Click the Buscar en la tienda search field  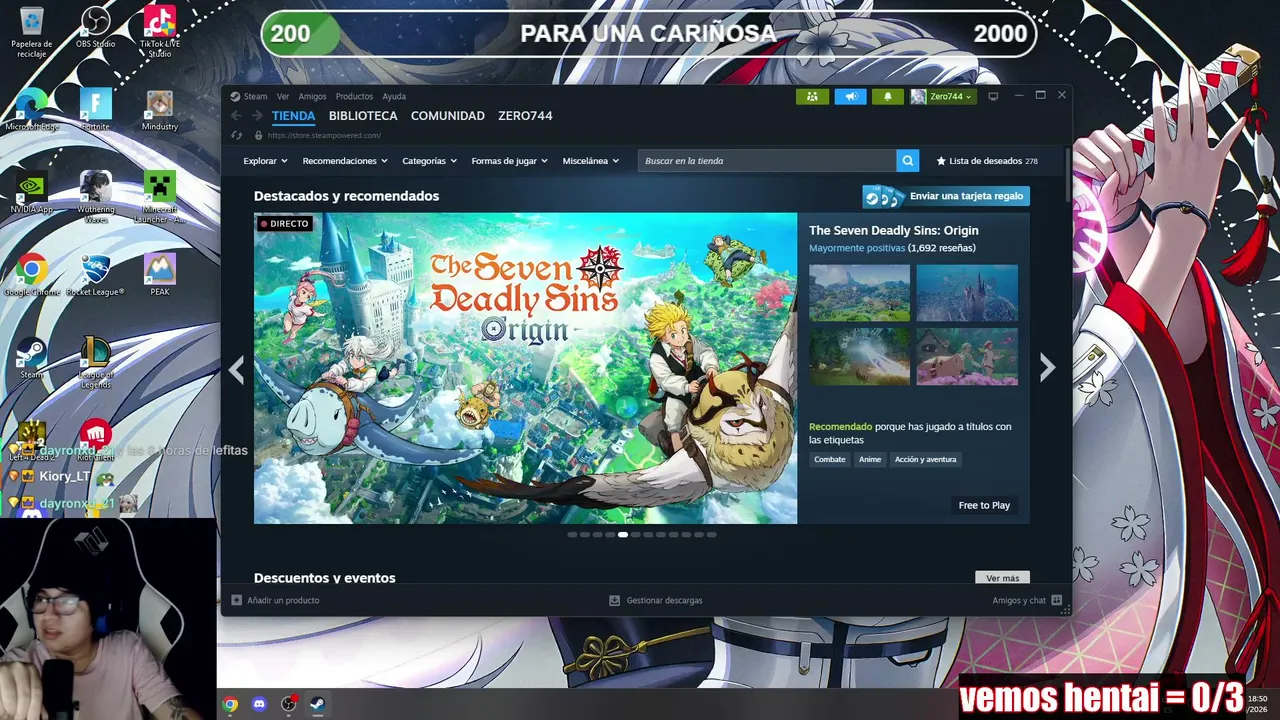pos(767,161)
